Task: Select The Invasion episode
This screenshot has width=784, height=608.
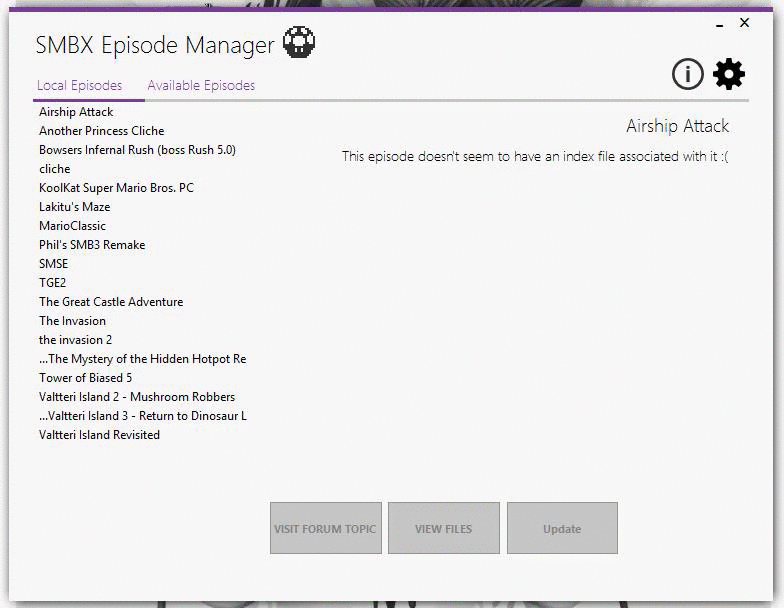Action: (72, 321)
